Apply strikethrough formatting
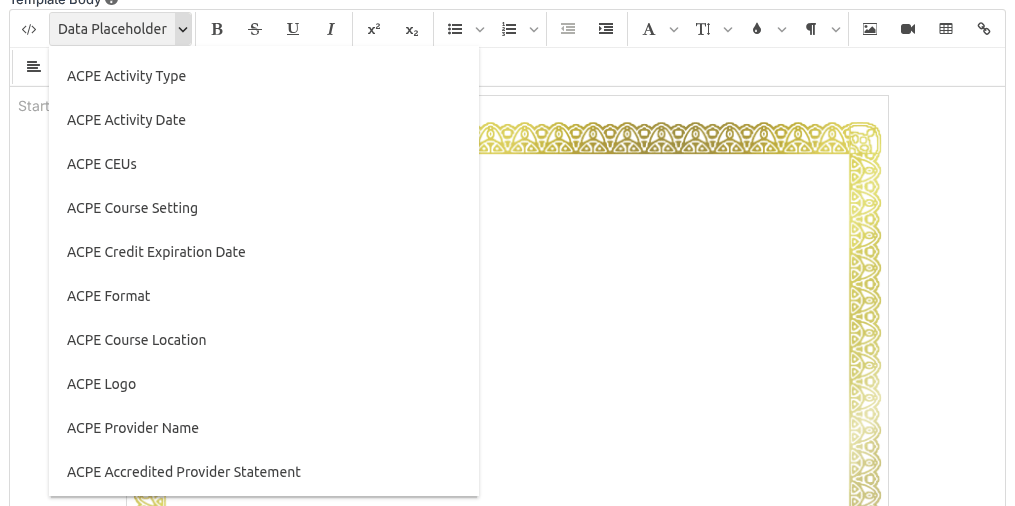1015x506 pixels. click(x=255, y=29)
